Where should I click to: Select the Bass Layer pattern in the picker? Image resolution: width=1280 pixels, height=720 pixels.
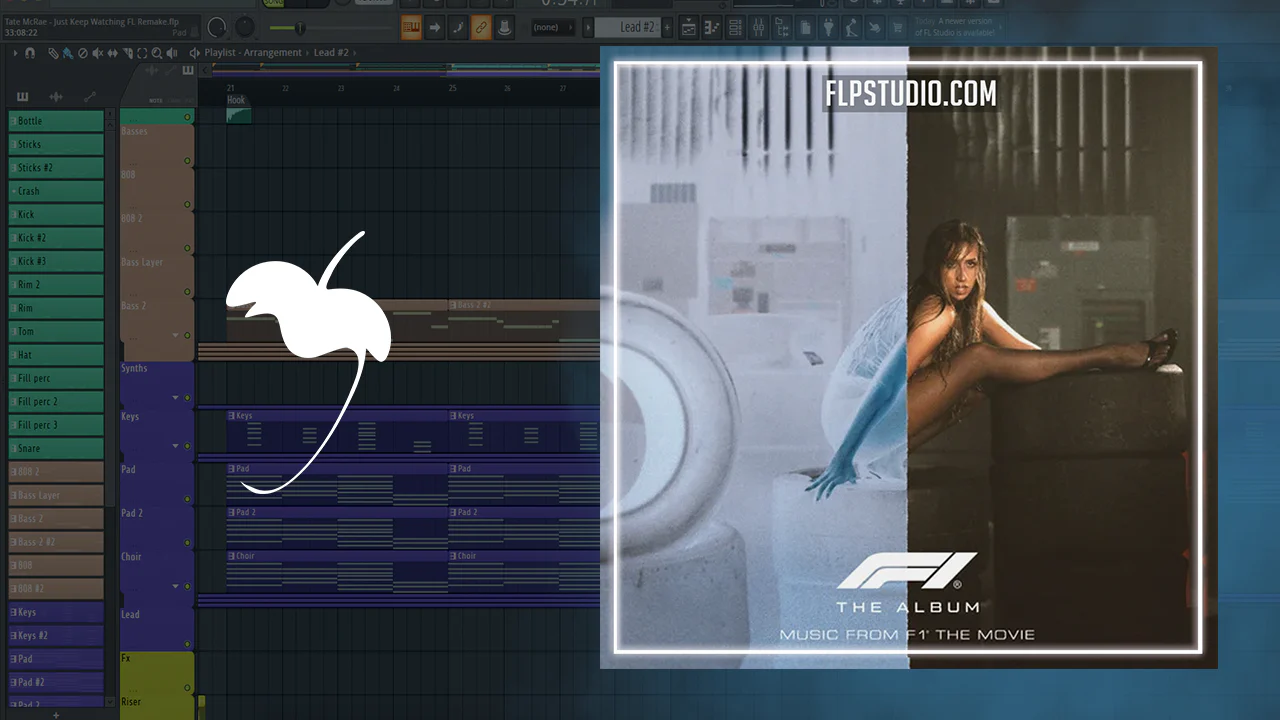tap(56, 495)
